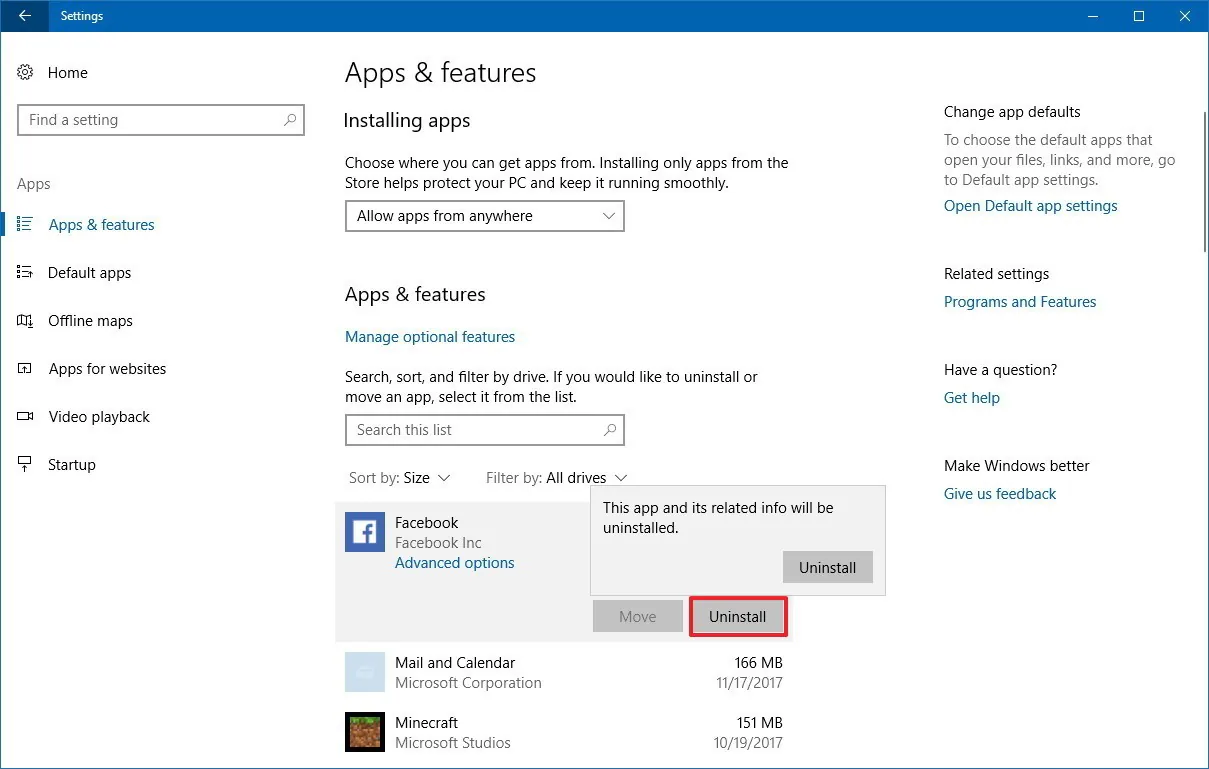Click the Facebook app icon
1209x769 pixels.
click(x=365, y=532)
